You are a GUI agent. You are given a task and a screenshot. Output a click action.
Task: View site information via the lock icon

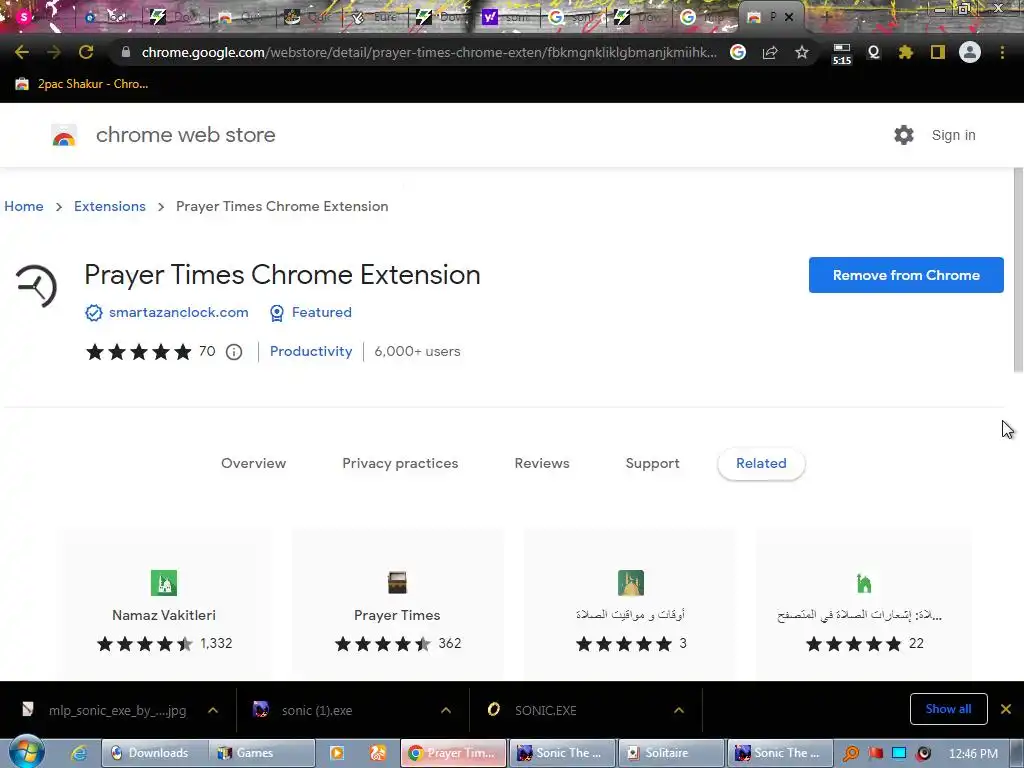(126, 52)
